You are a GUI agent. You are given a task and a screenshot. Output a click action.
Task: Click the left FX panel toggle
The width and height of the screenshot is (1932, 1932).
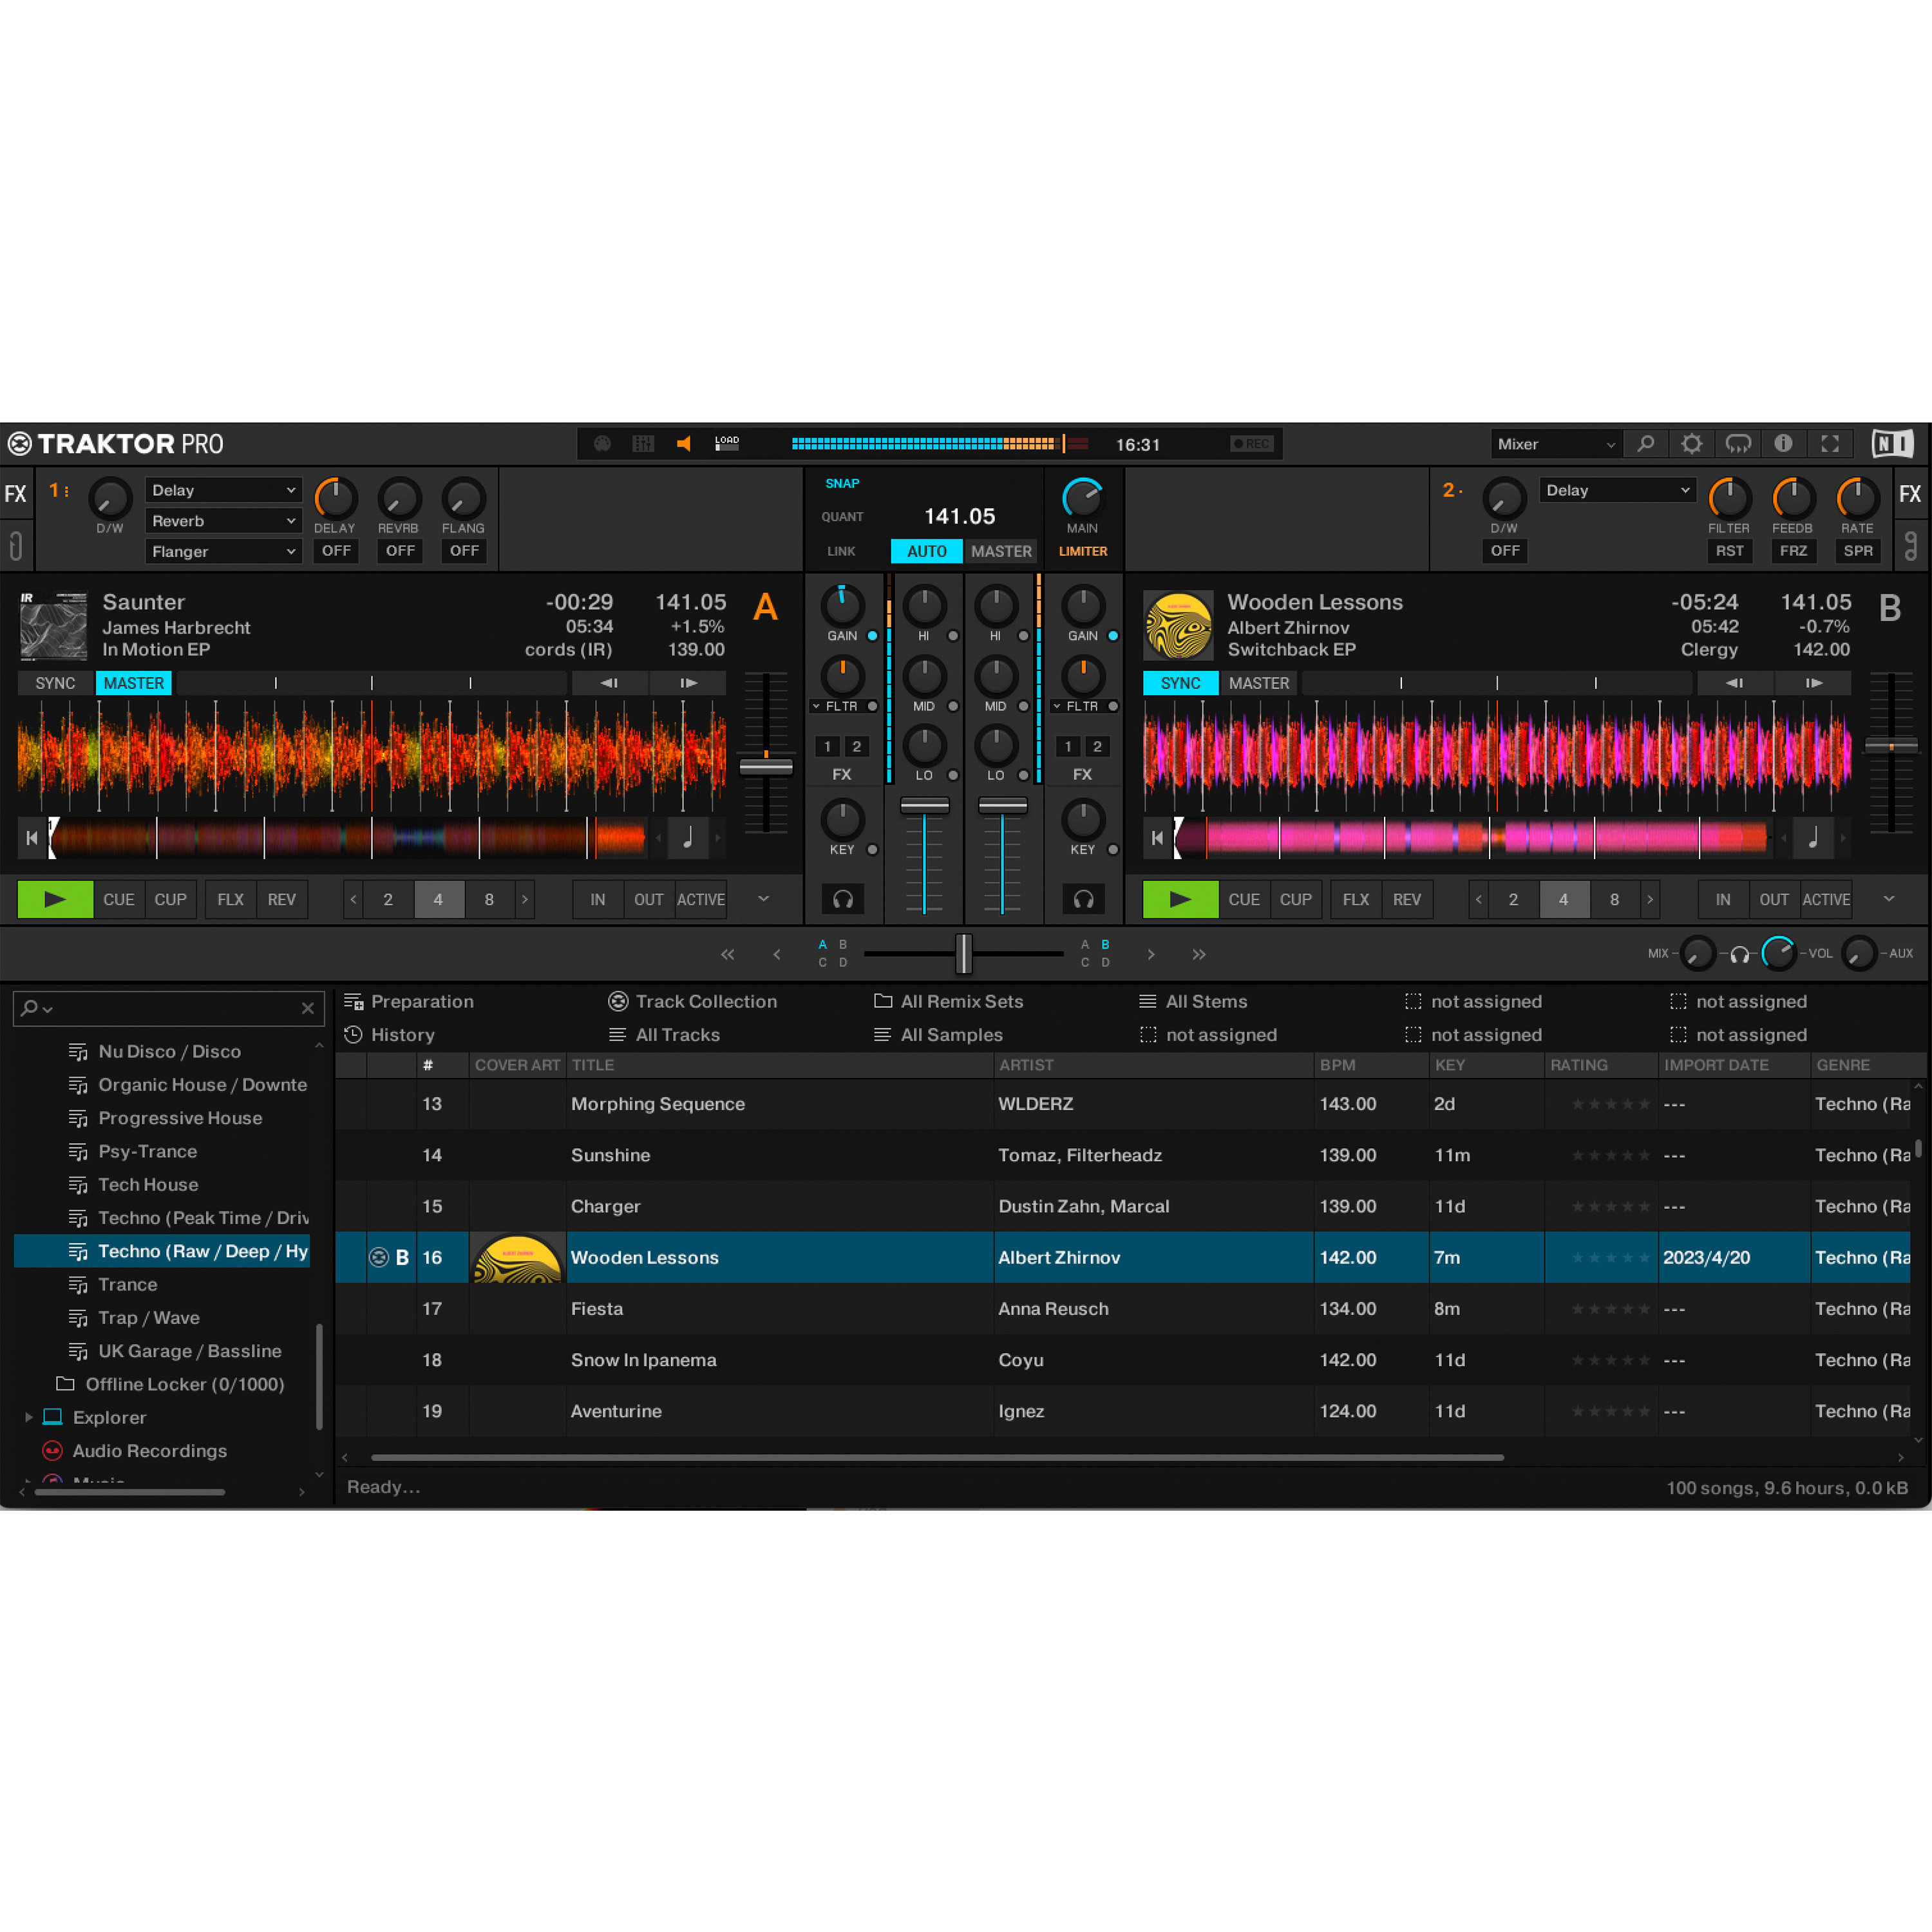pyautogui.click(x=16, y=494)
